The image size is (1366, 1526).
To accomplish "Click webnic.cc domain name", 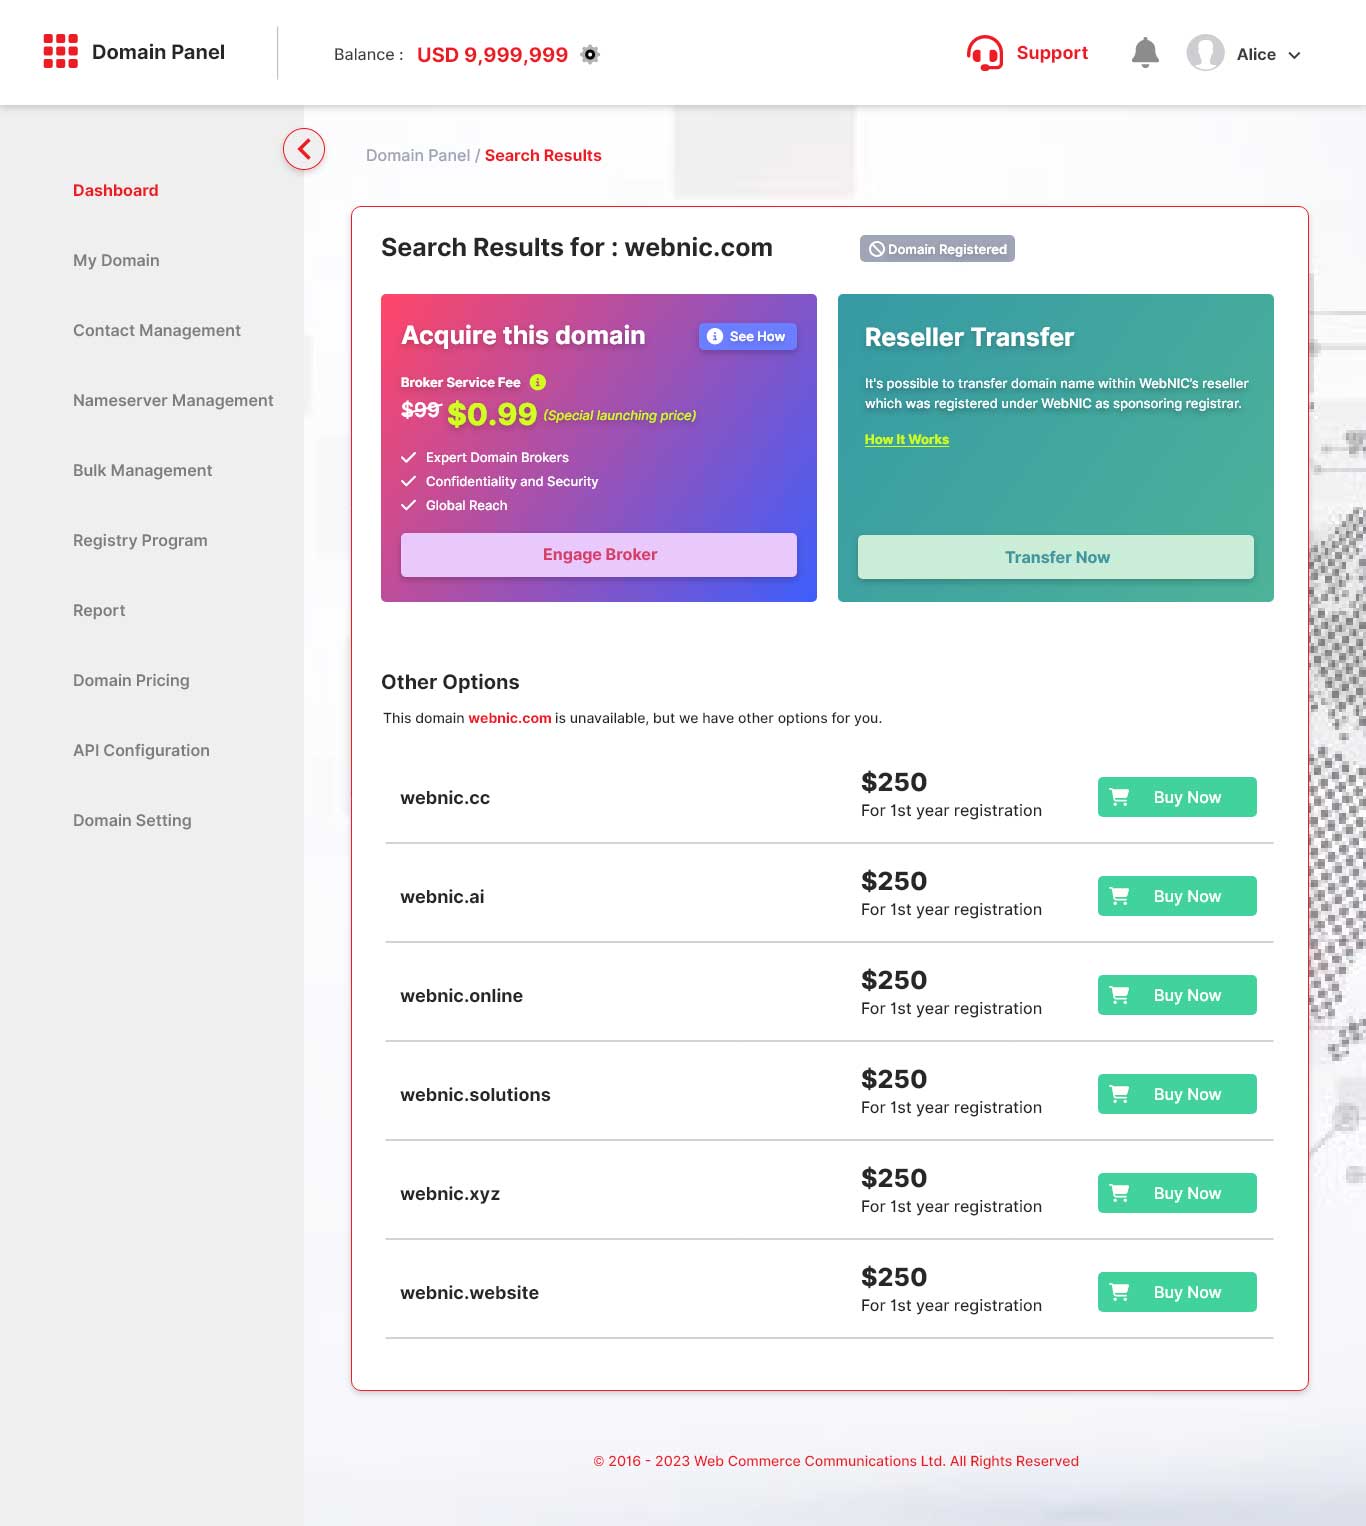I will click(445, 798).
